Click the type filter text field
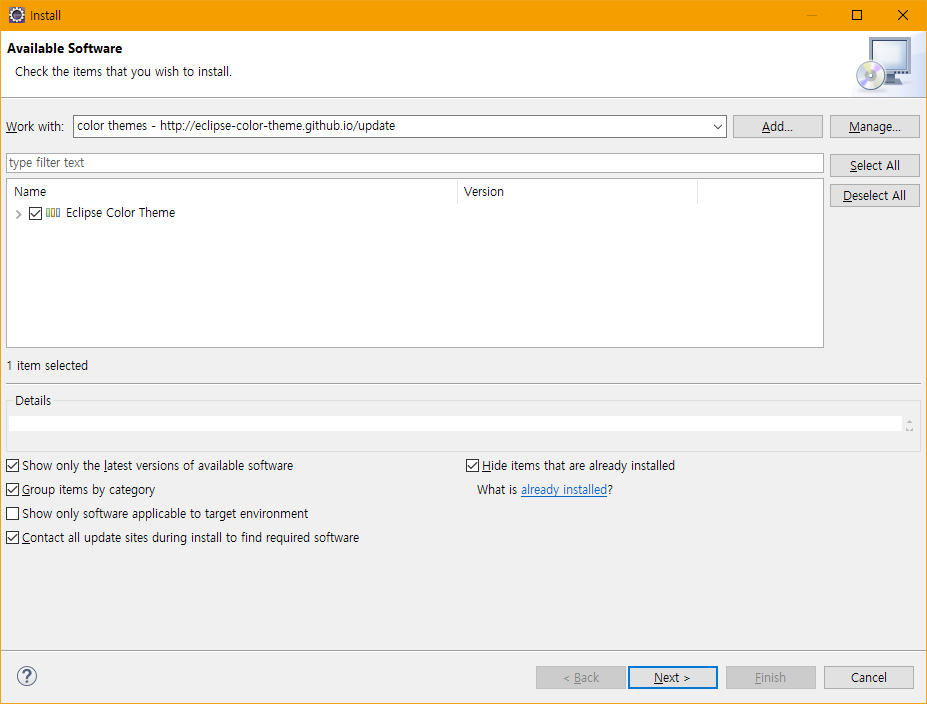The width and height of the screenshot is (927, 704). coord(414,163)
